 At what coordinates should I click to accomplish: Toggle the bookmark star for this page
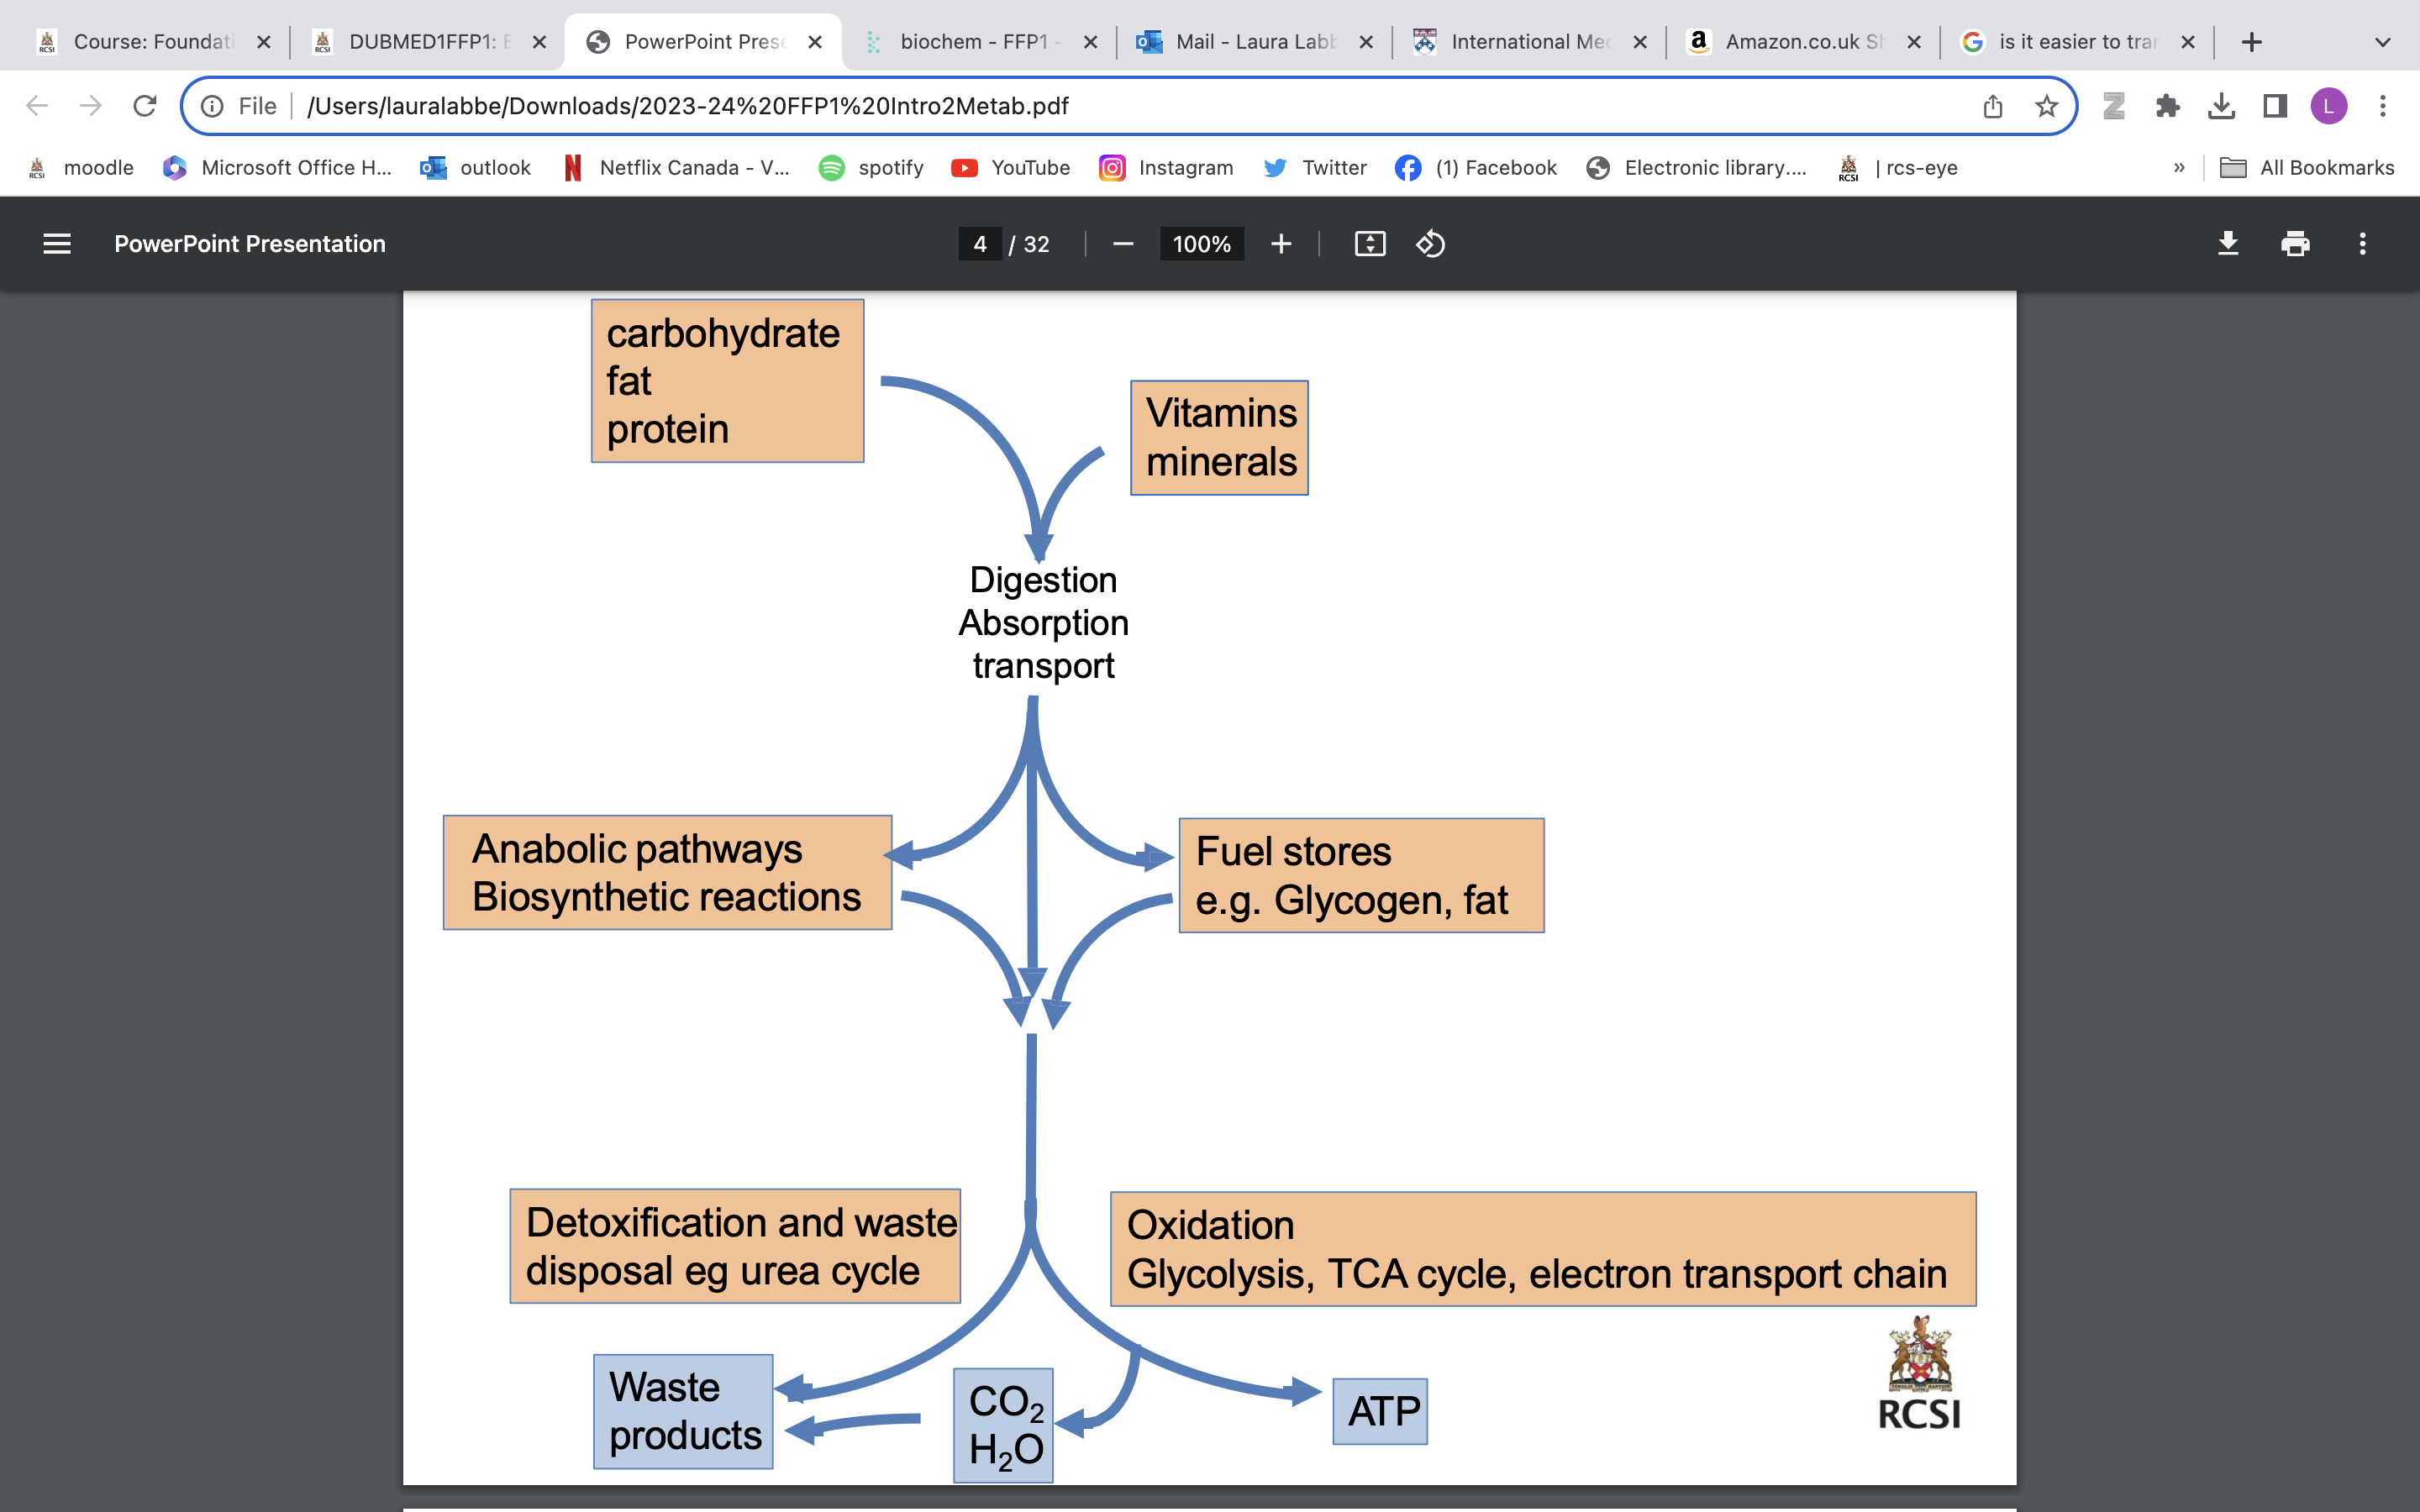click(x=2046, y=105)
